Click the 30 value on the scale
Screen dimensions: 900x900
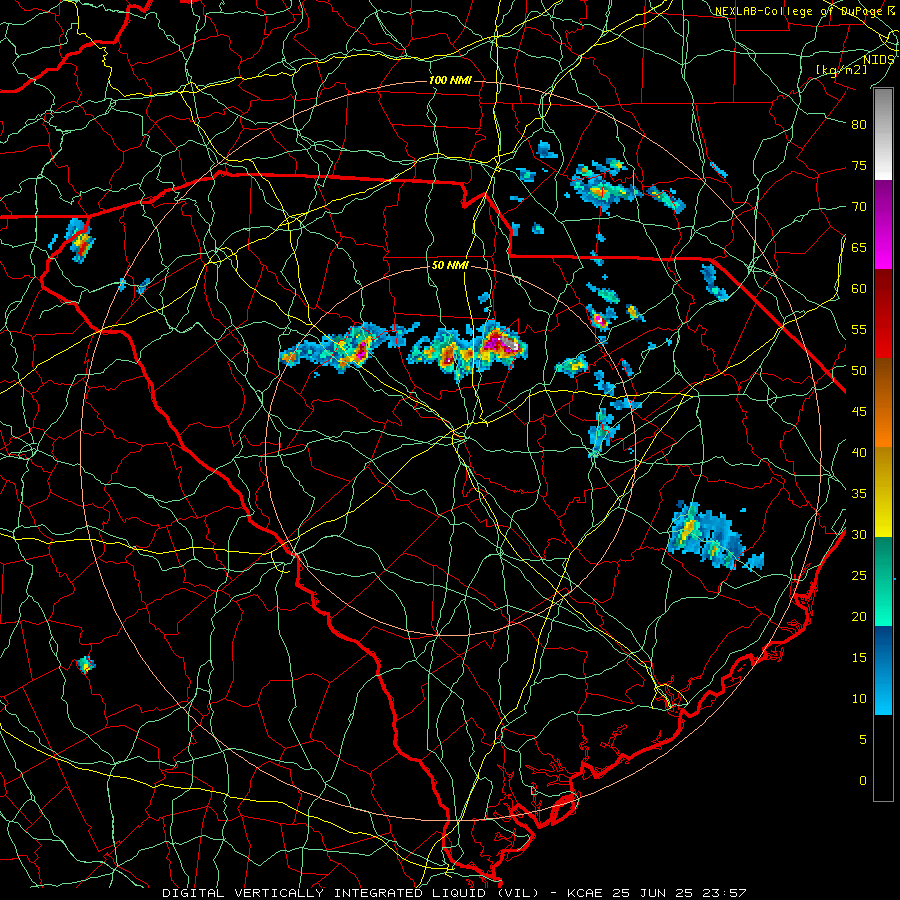click(x=859, y=535)
